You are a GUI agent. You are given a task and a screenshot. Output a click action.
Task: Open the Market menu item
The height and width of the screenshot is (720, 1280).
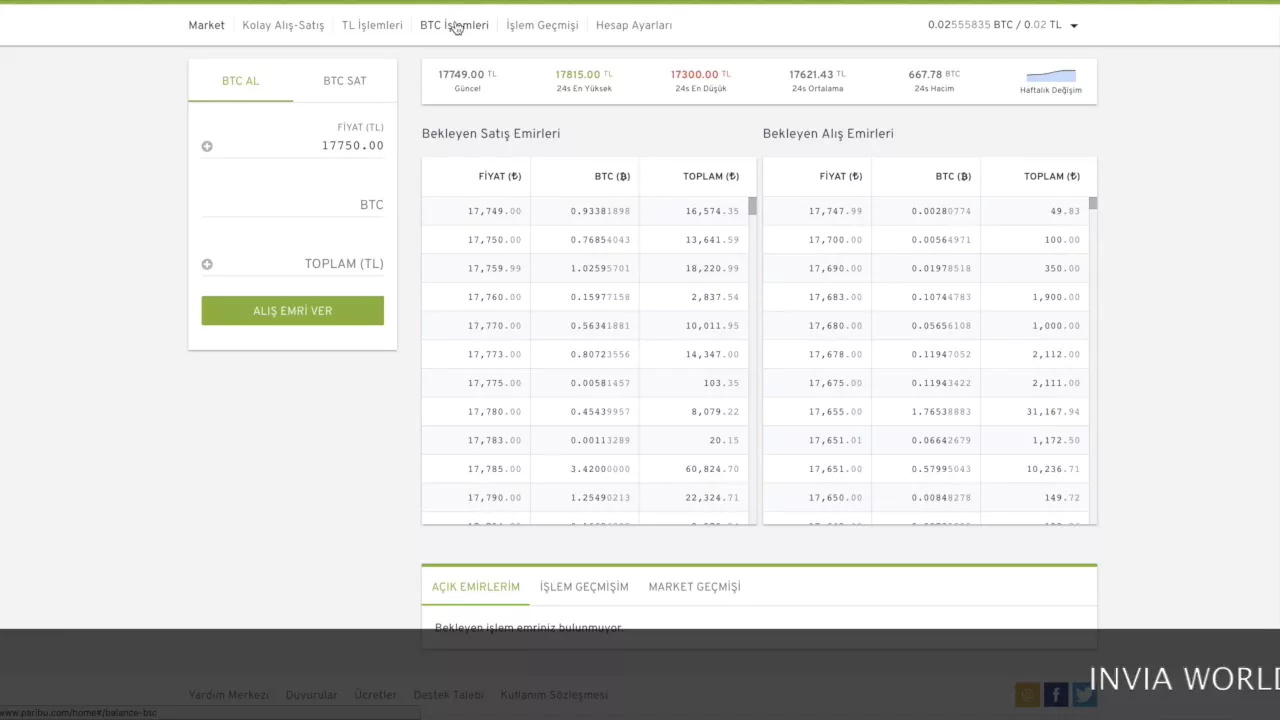click(x=207, y=25)
